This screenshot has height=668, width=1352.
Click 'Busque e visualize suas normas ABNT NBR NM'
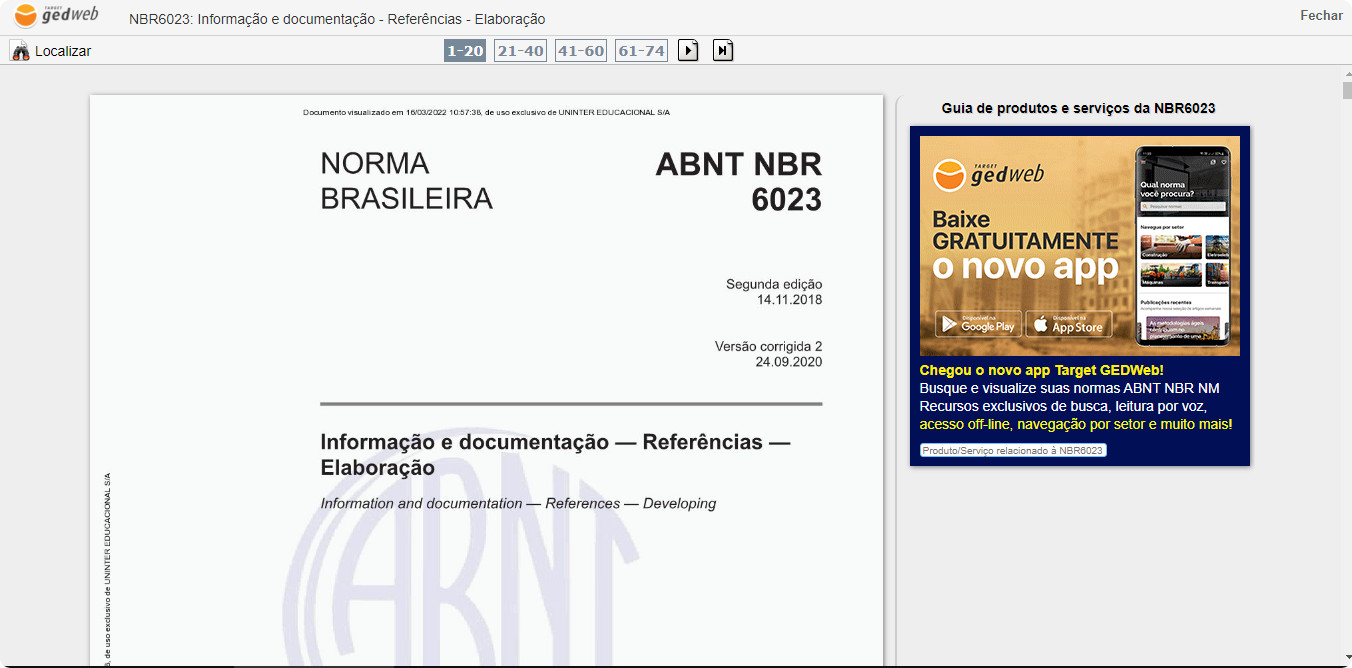1069,388
